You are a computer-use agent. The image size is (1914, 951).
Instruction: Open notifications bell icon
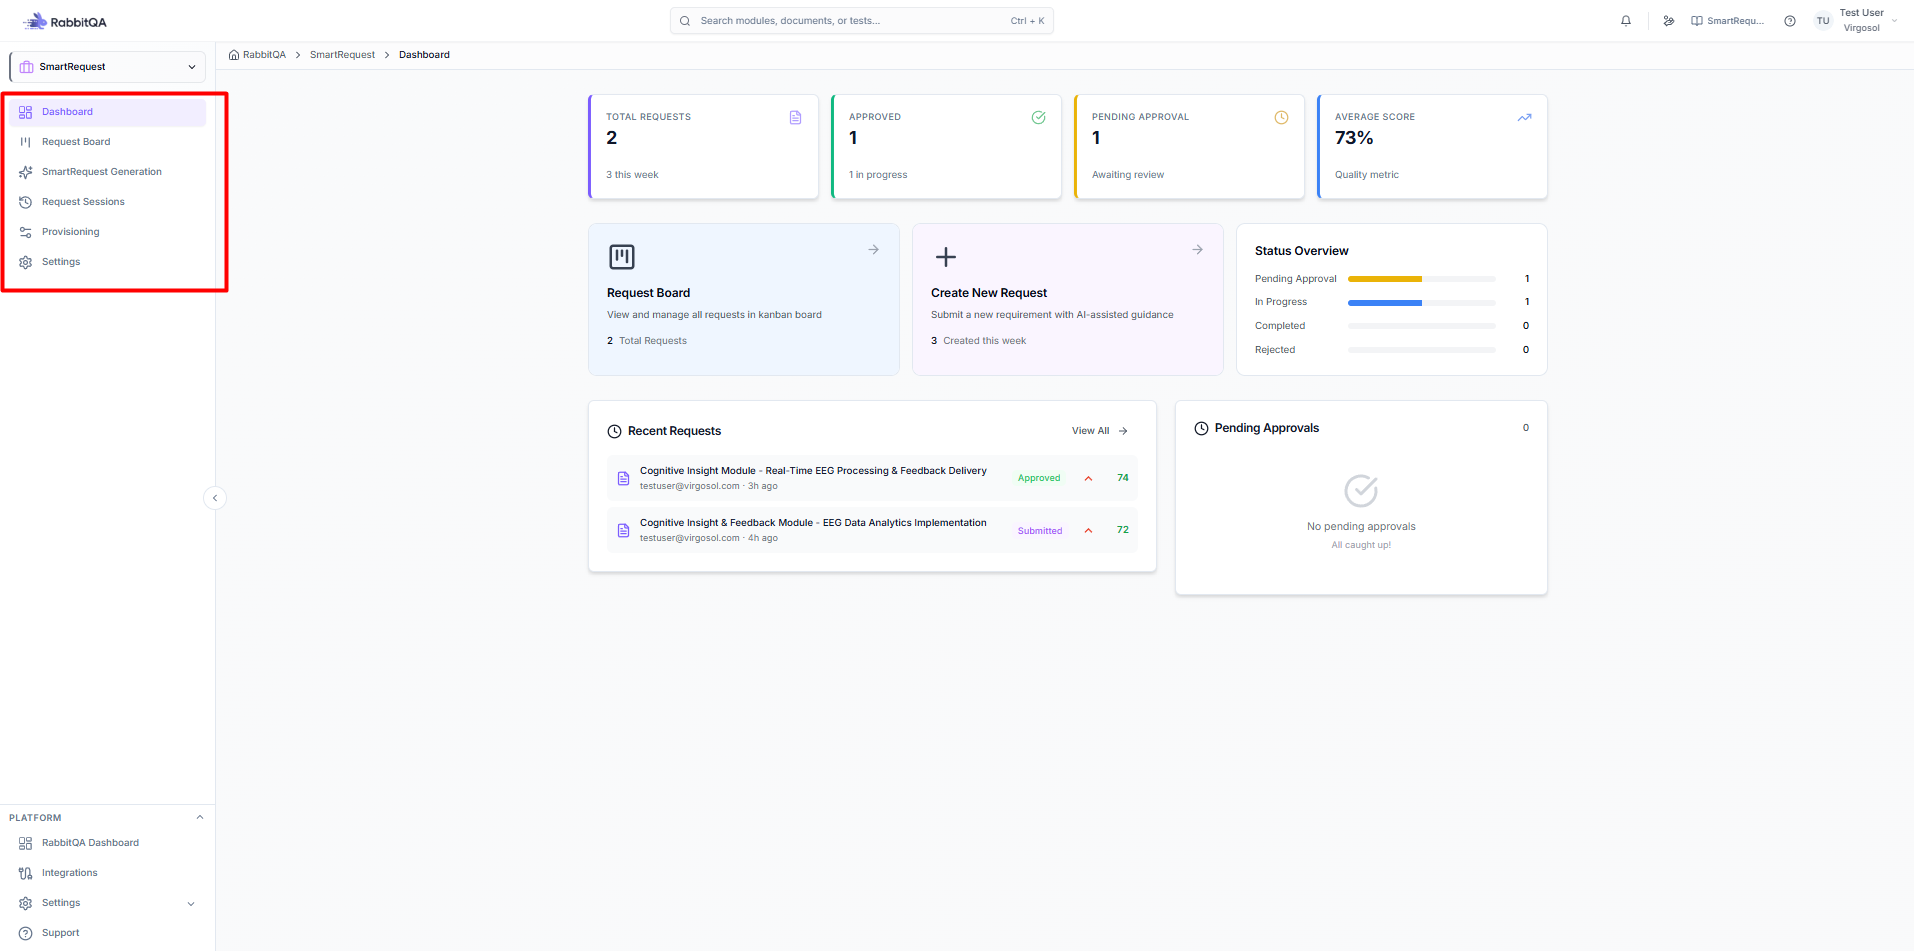[x=1626, y=21]
